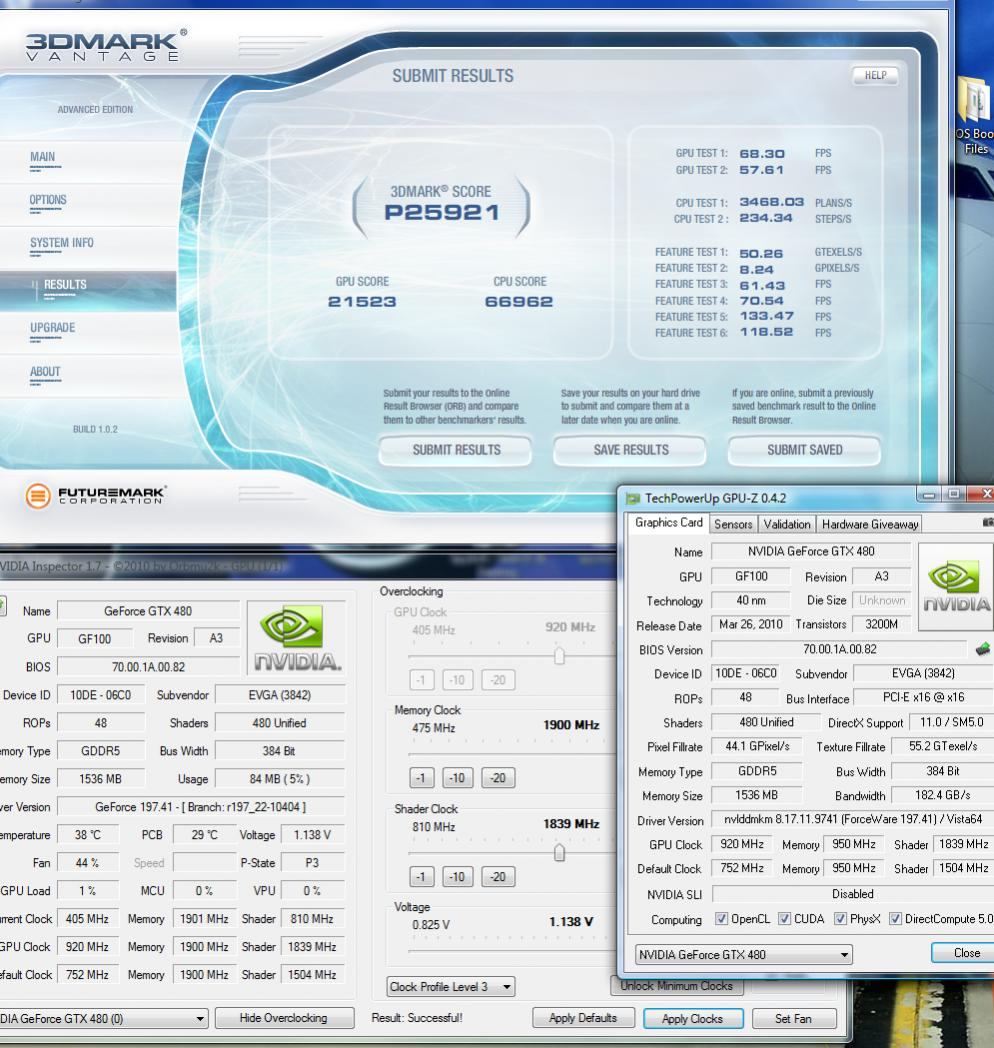994x1048 pixels.
Task: Toggle the PhysX checkbox in GPU-Z
Action: point(840,919)
